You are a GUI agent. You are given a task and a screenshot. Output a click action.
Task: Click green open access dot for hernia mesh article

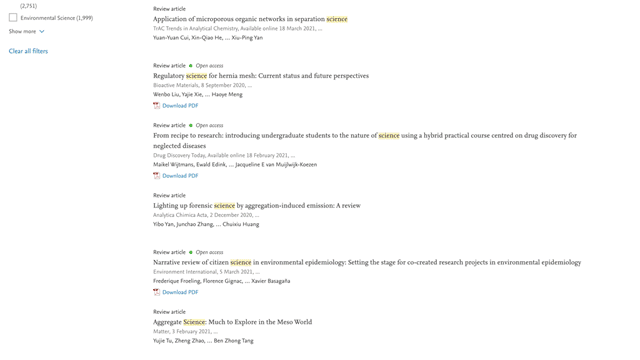point(191,65)
